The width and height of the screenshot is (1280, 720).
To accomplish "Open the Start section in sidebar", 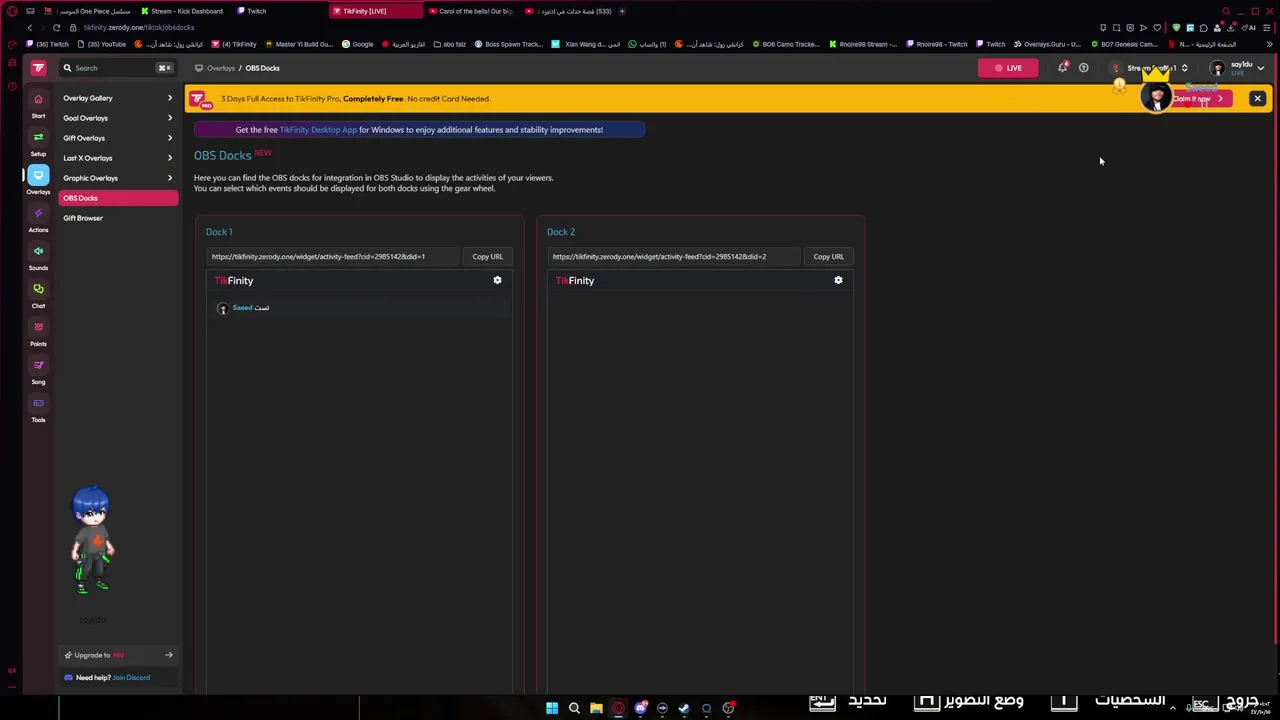I will click(x=38, y=104).
